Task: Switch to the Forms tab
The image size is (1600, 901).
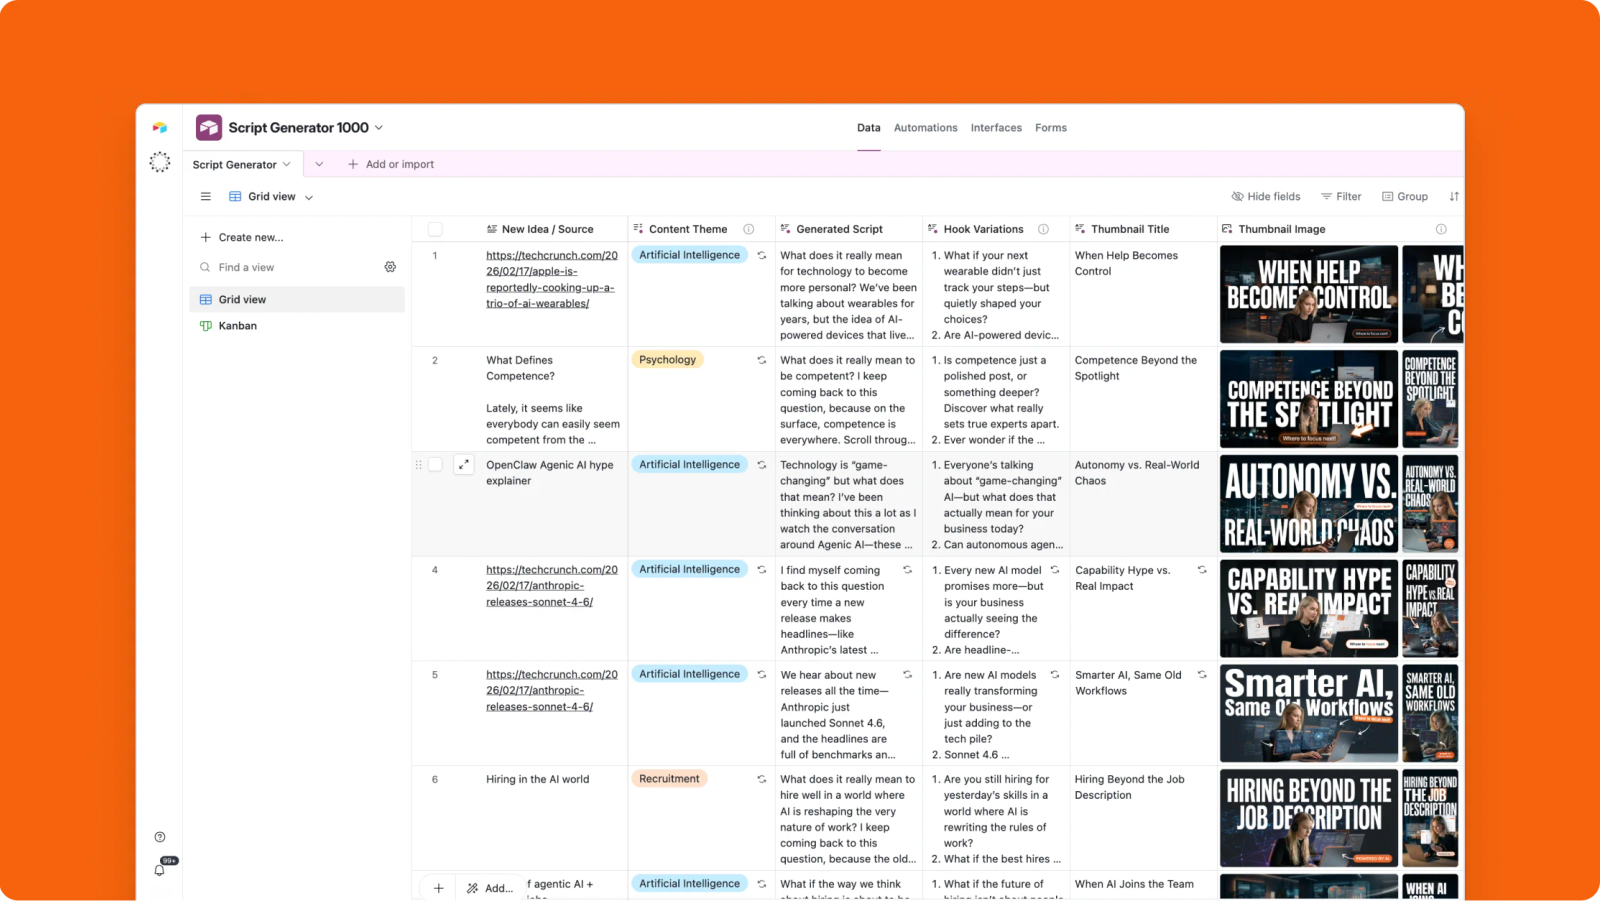Action: point(1051,128)
